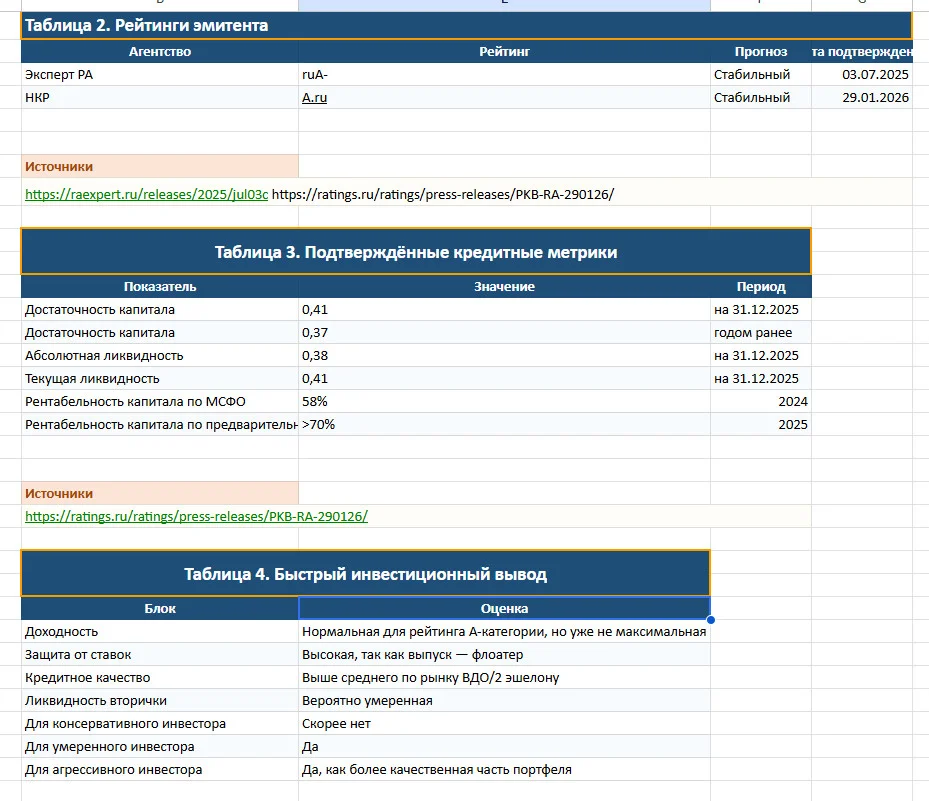Select the 'Рентабельность капитала по МСФО' cell
Viewport: 929px width, 801px height.
[160, 402]
